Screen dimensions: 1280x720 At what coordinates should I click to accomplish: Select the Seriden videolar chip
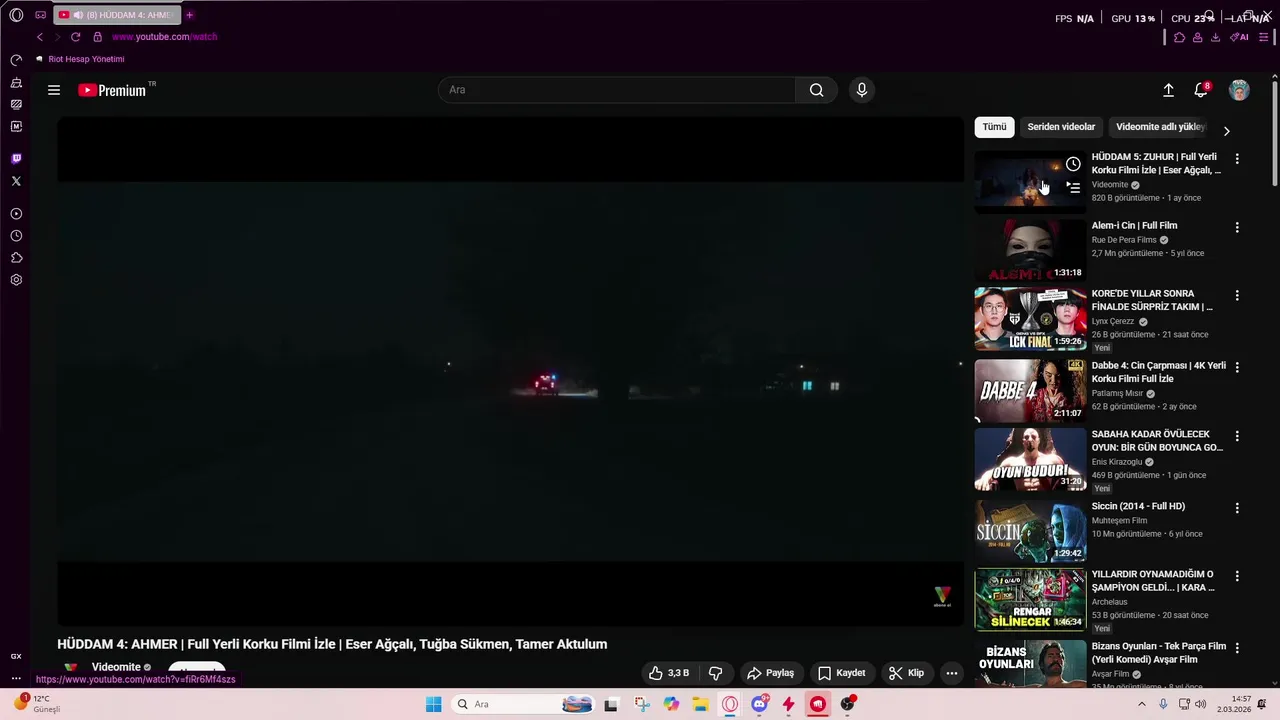(1061, 127)
